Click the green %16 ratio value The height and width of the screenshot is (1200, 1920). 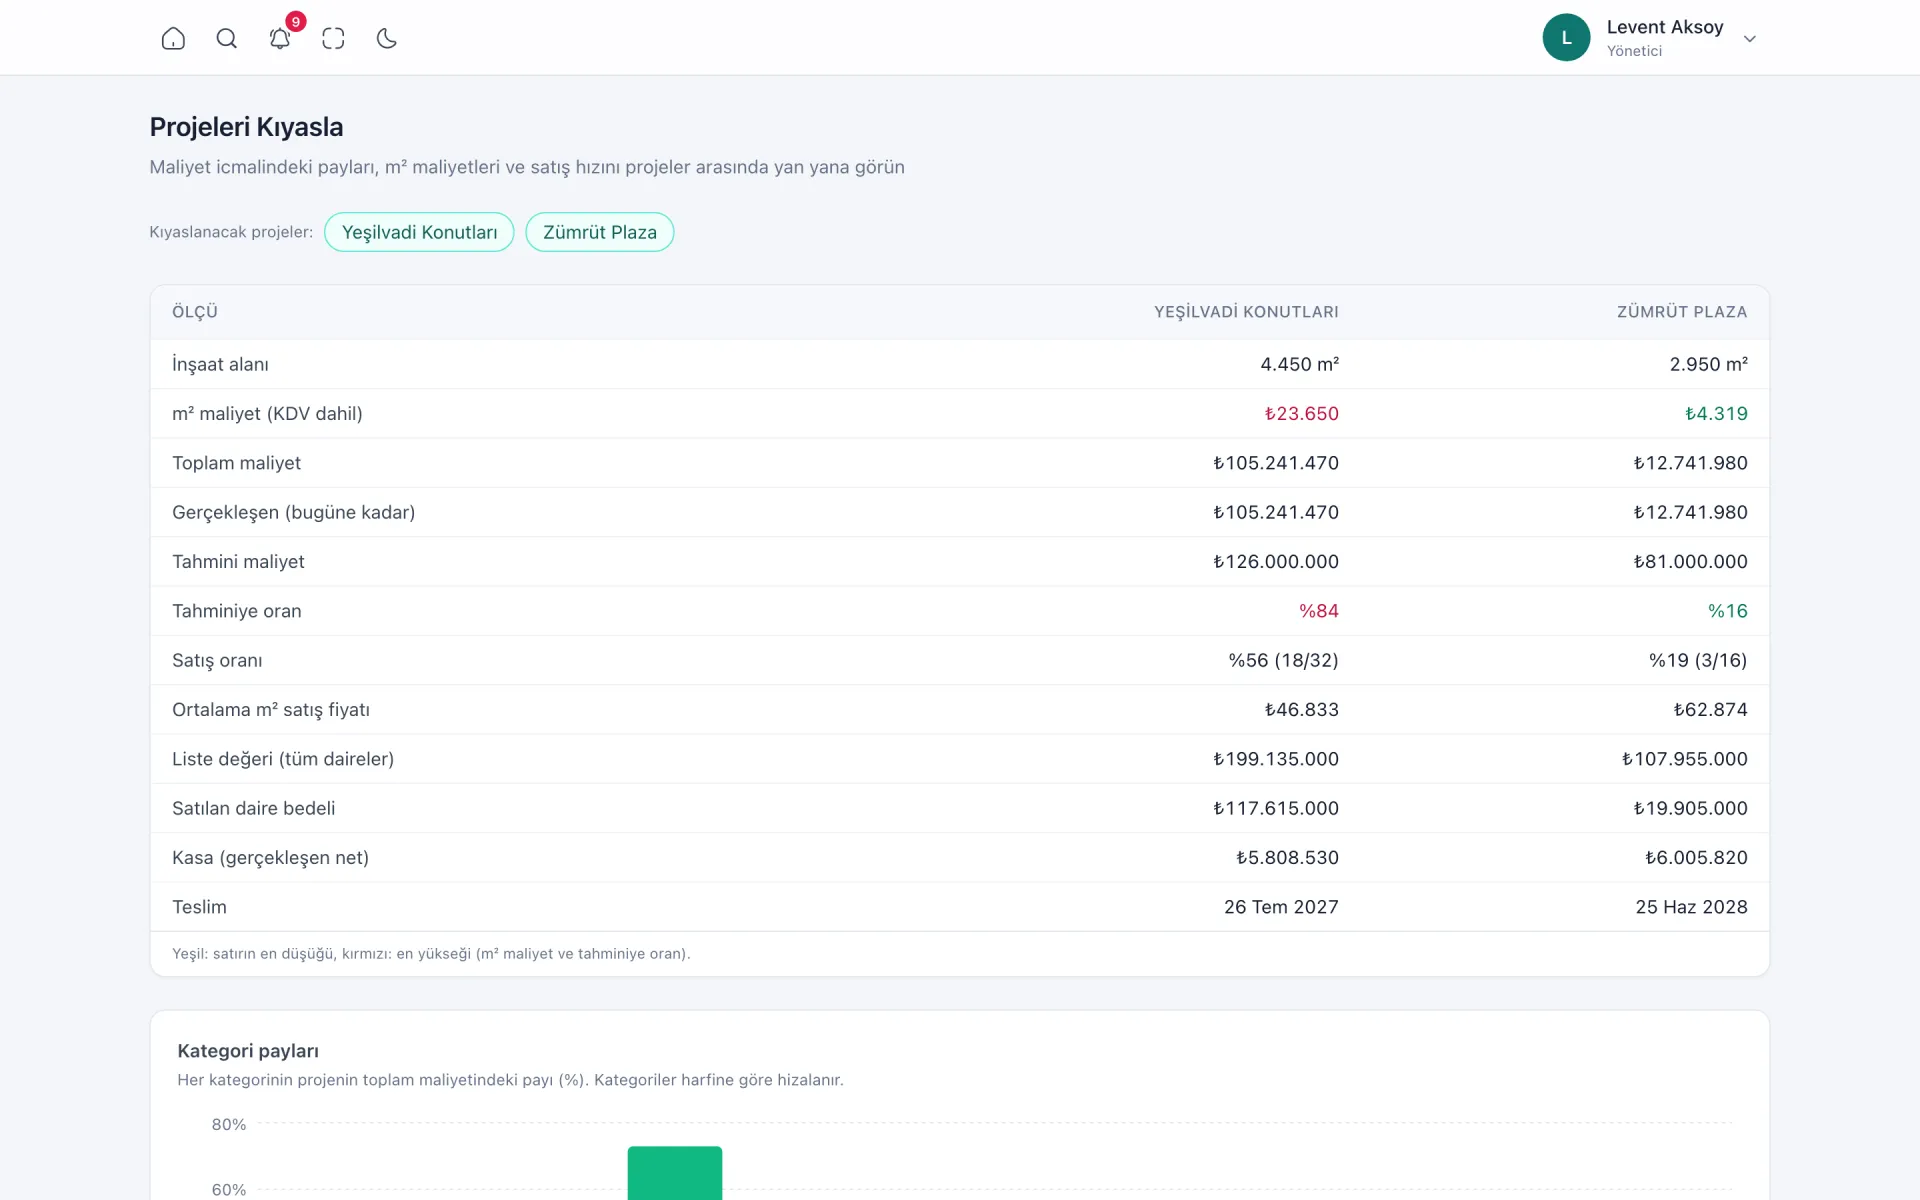point(1728,611)
